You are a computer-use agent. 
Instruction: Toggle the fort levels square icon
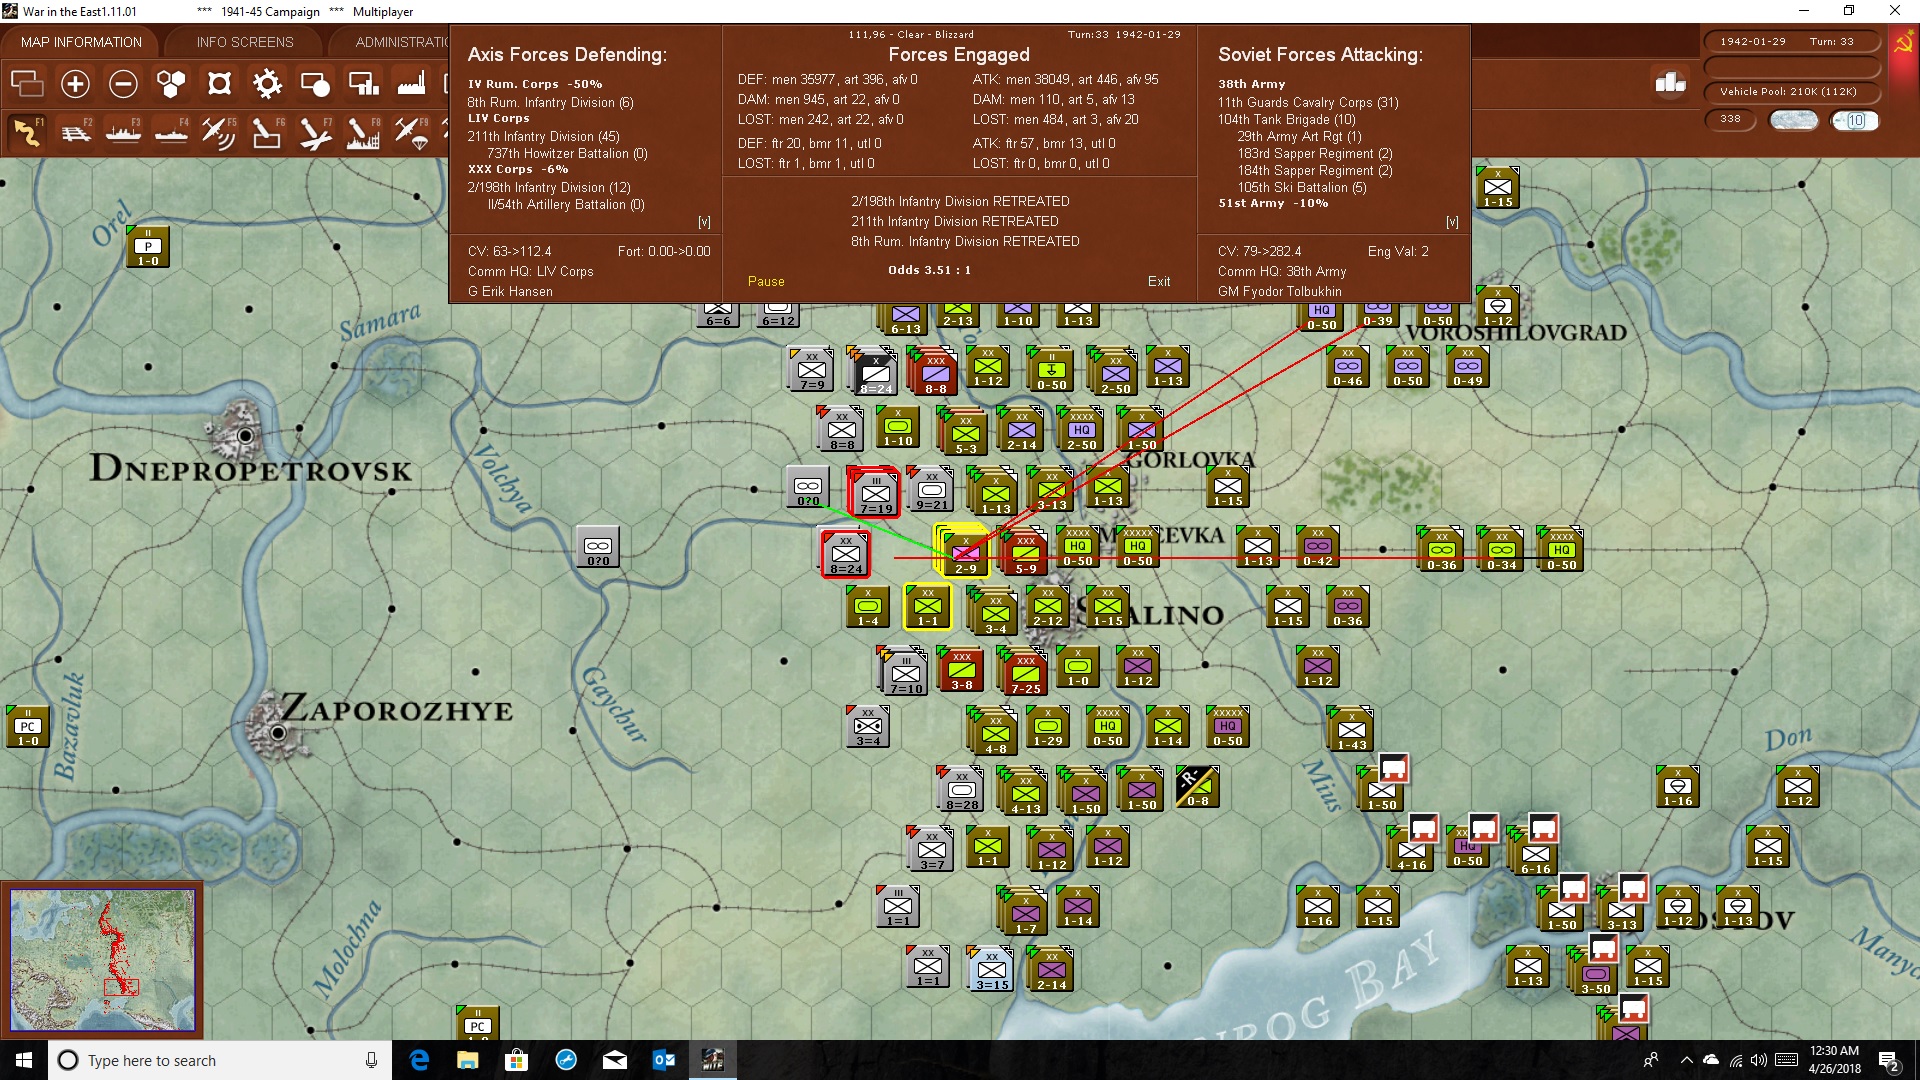click(219, 84)
